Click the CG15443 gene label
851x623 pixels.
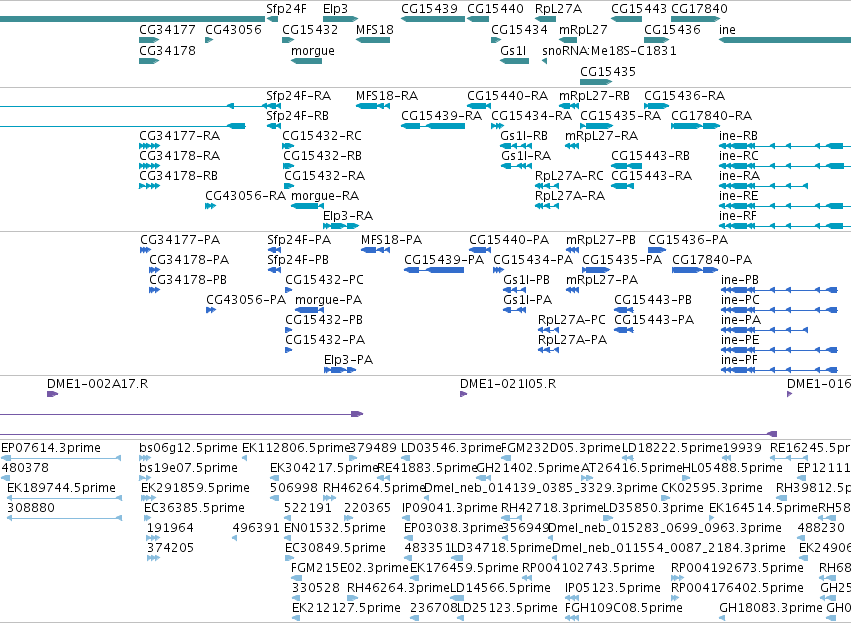[x=639, y=9]
